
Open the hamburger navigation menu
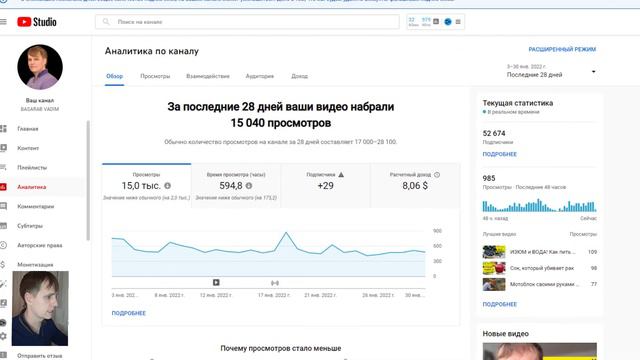3,22
